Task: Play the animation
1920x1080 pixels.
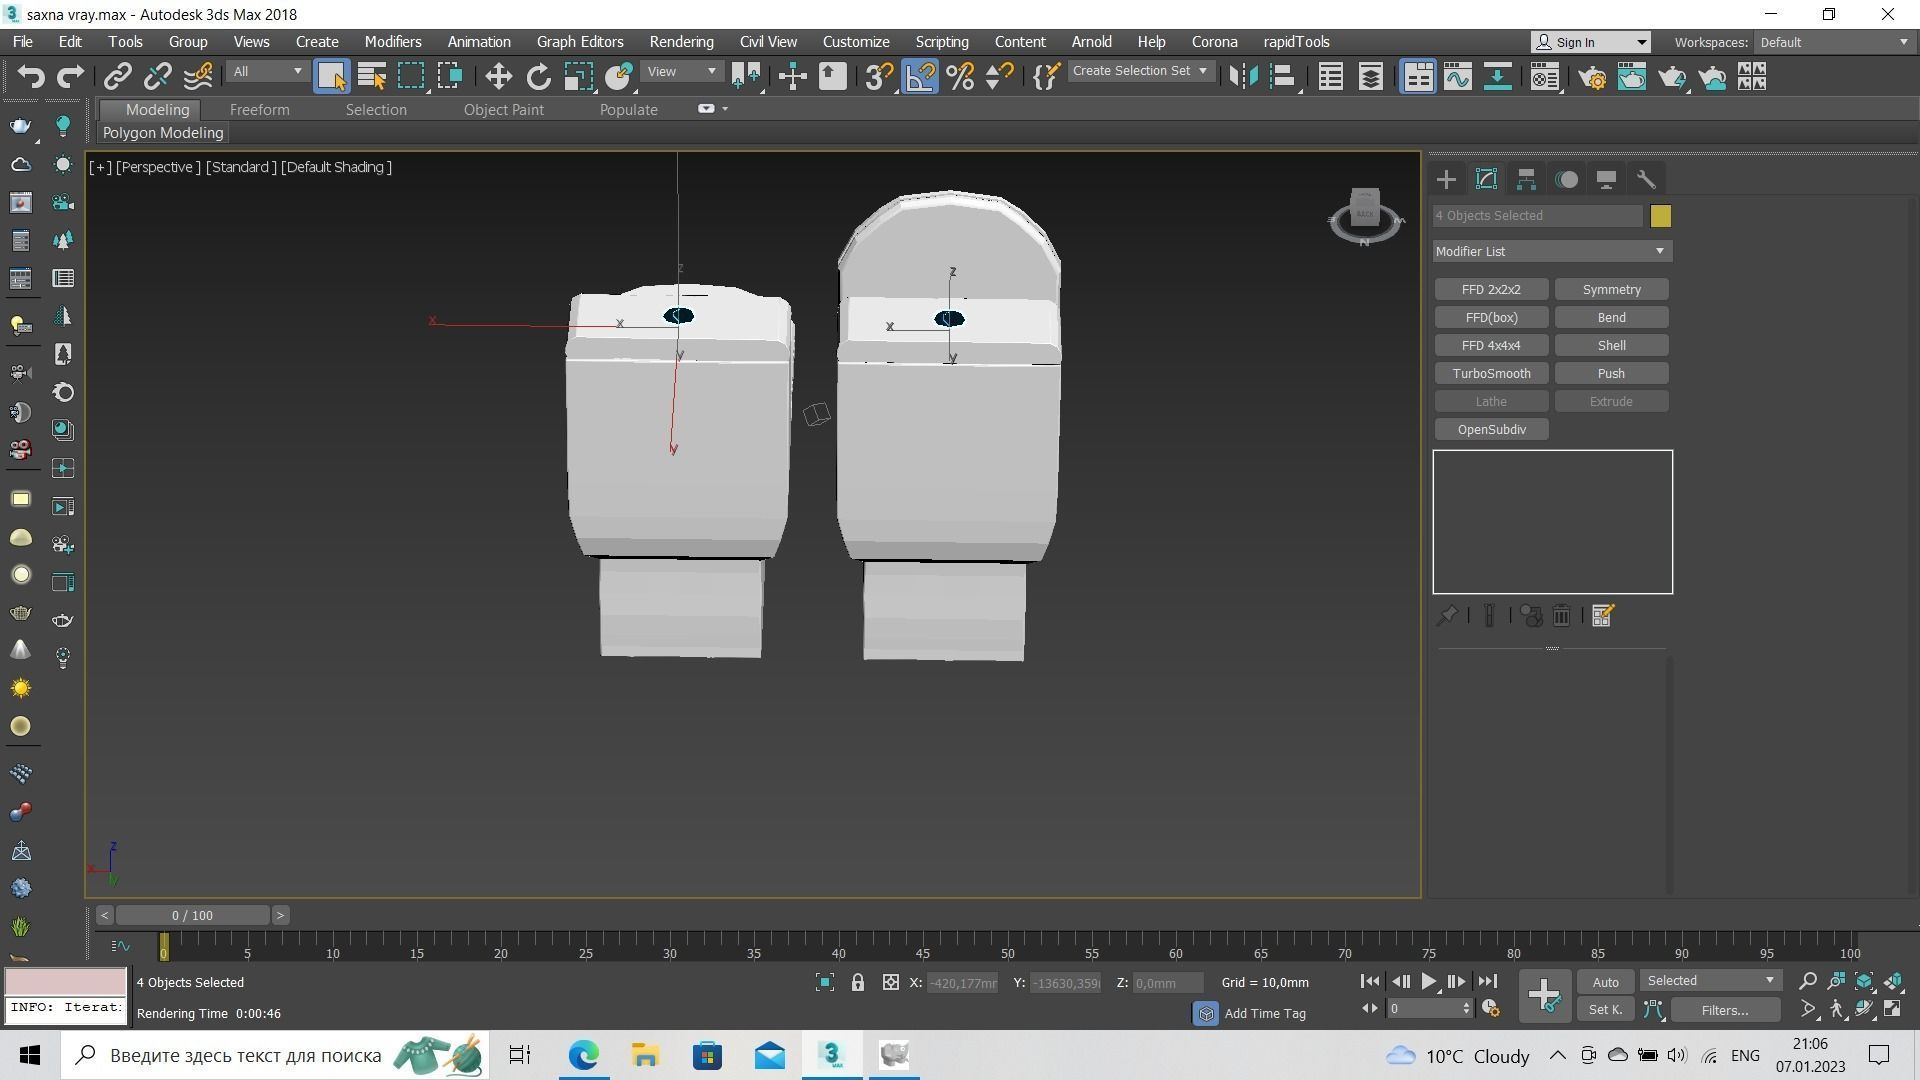Action: pos(1428,982)
